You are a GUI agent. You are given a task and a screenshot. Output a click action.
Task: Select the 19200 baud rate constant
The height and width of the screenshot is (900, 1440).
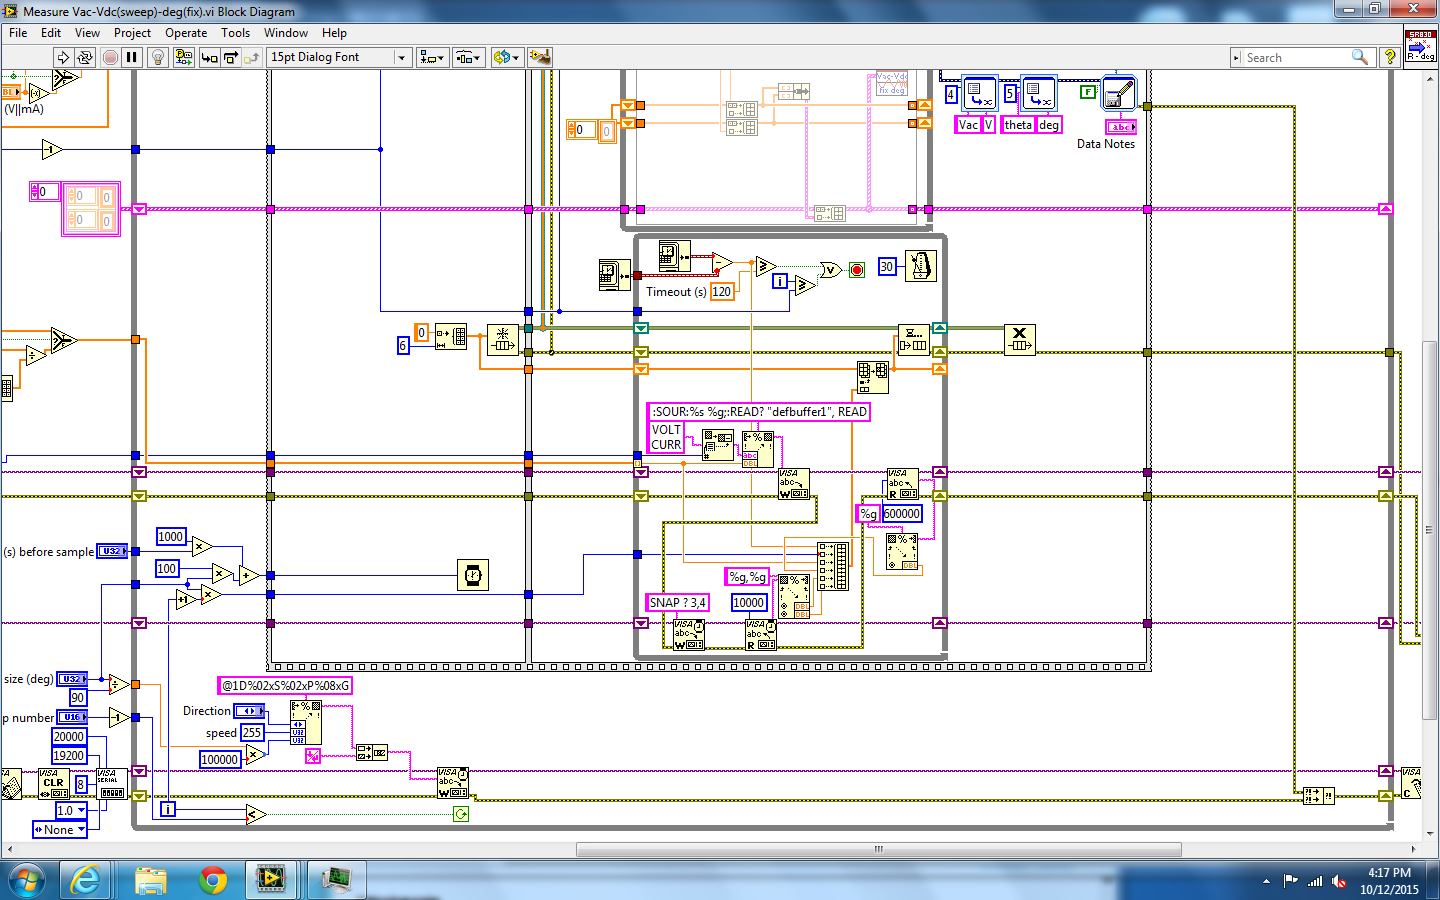[x=69, y=756]
